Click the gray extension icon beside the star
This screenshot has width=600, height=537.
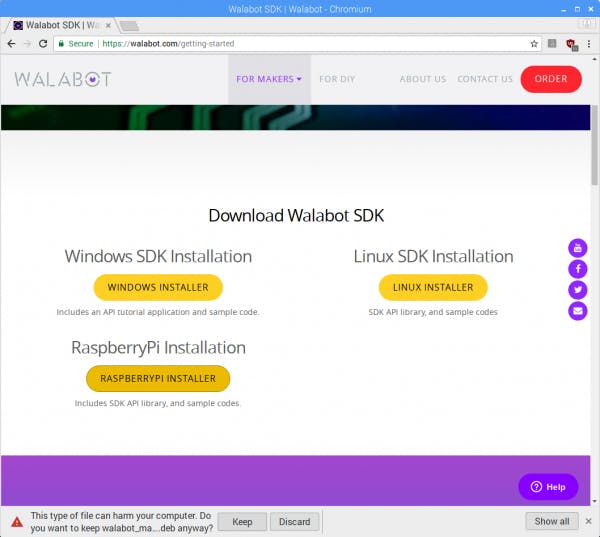coord(552,44)
